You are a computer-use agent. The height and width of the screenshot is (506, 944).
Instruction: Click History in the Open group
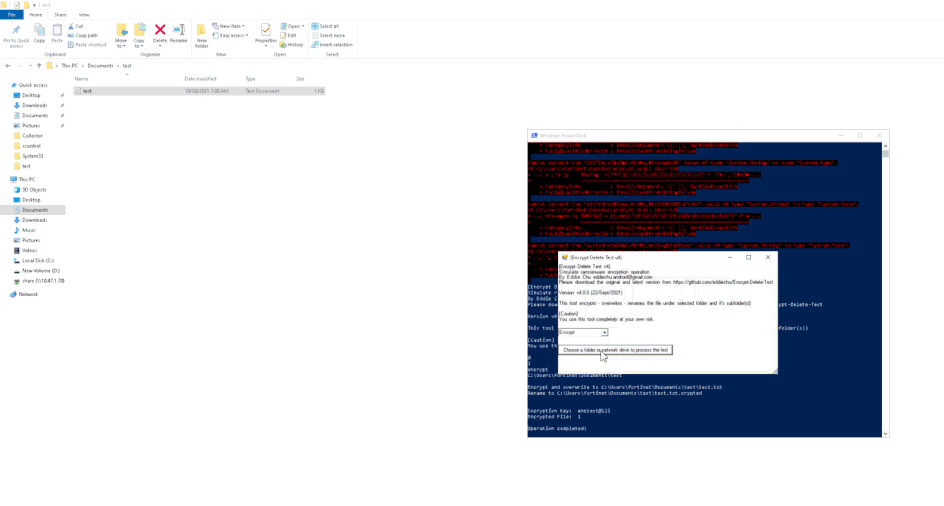pyautogui.click(x=291, y=45)
